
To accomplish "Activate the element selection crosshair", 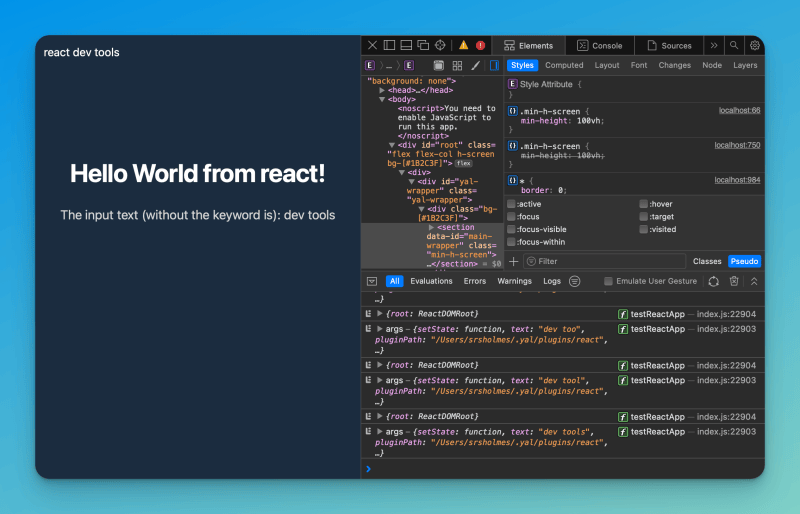I will coord(440,45).
